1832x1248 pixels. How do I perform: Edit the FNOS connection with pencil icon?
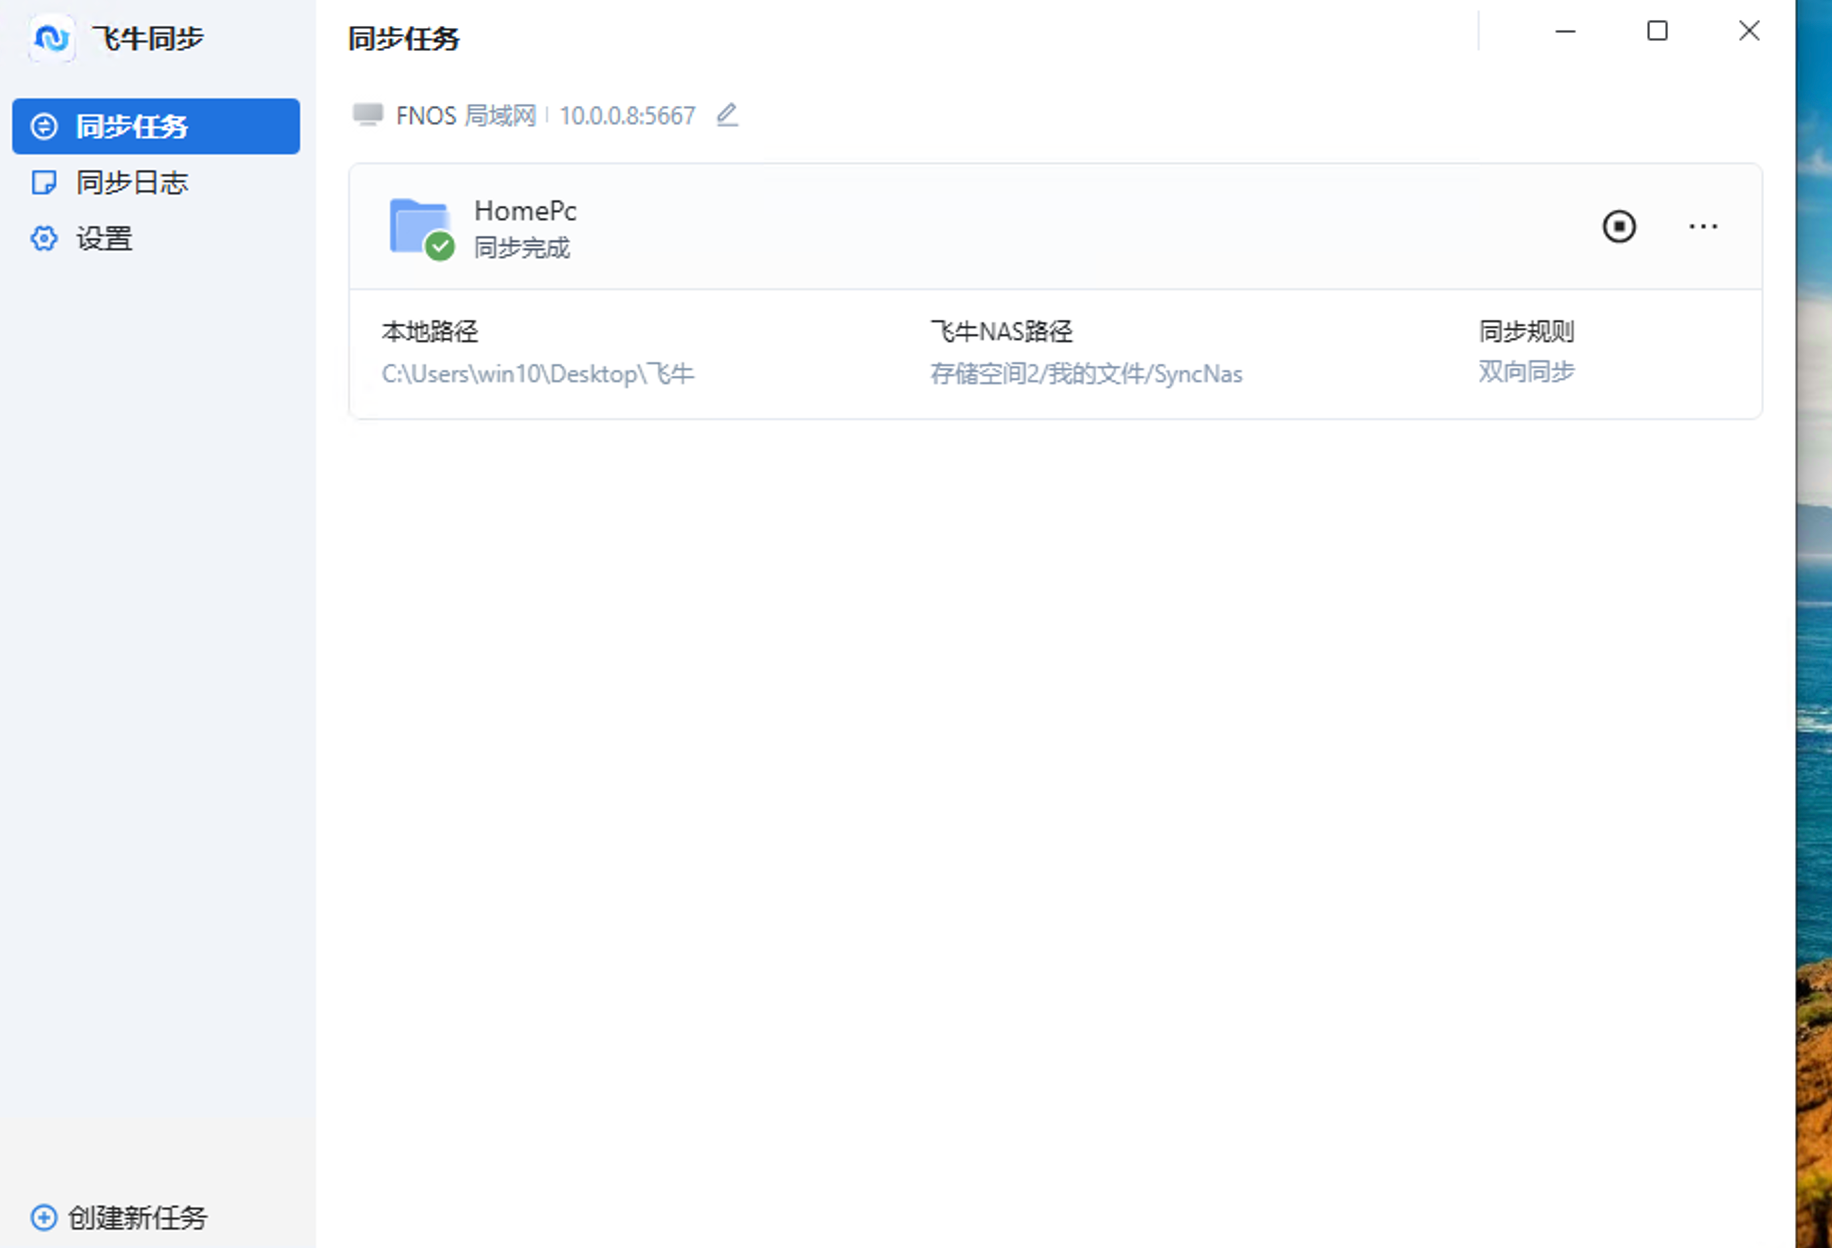click(x=727, y=115)
